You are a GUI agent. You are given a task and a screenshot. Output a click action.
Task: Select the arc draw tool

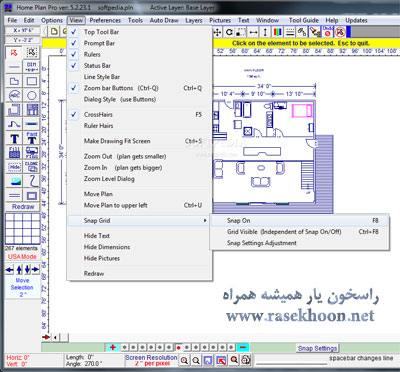point(14,95)
